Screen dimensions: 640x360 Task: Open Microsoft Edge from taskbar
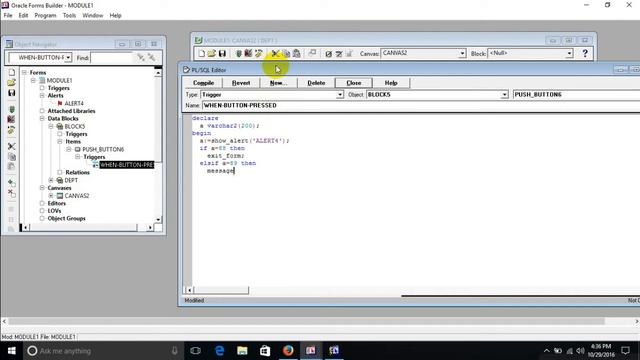[219, 351]
